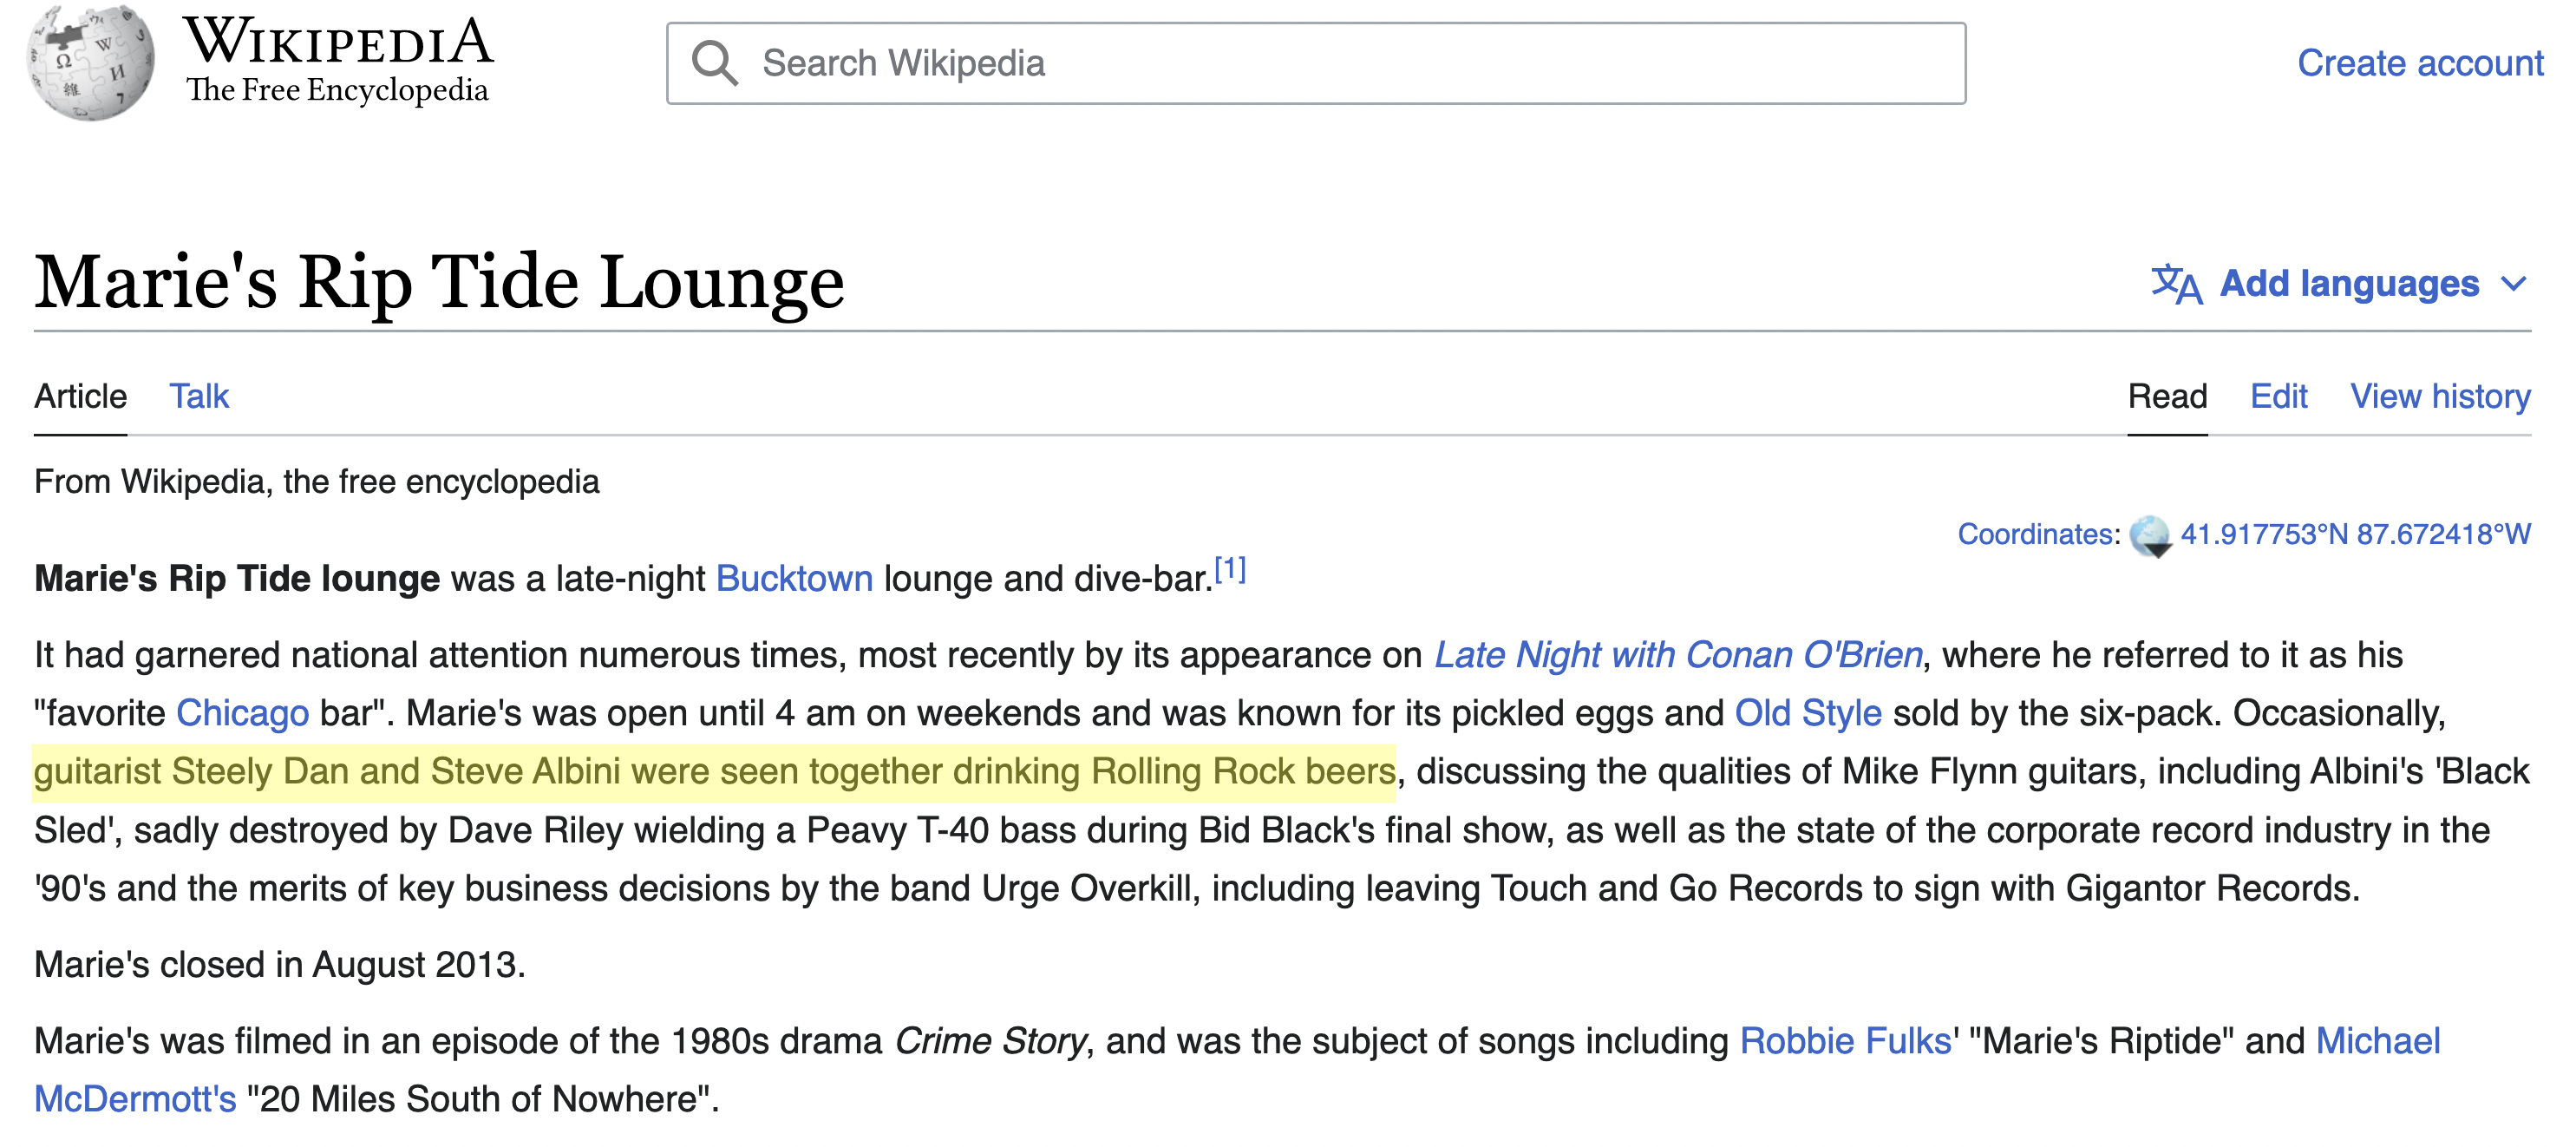This screenshot has height=1147, width=2576.
Task: Follow the Robbie Fulks link
Action: click(x=1846, y=1041)
